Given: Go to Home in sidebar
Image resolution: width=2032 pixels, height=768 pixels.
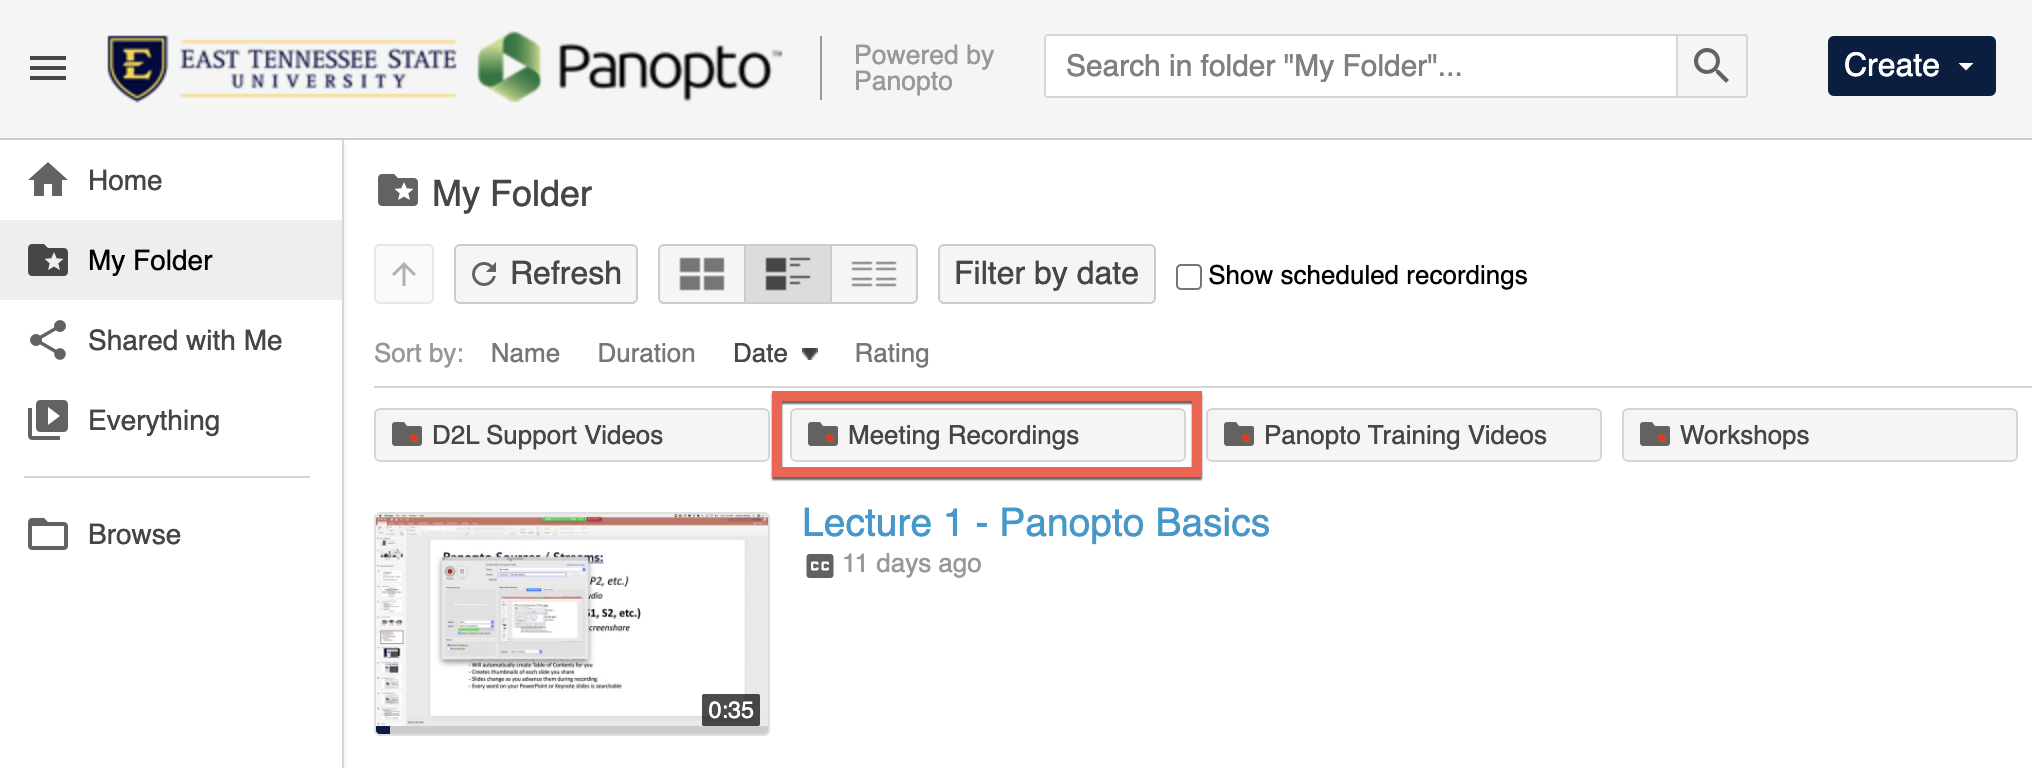Looking at the screenshot, I should tap(124, 180).
